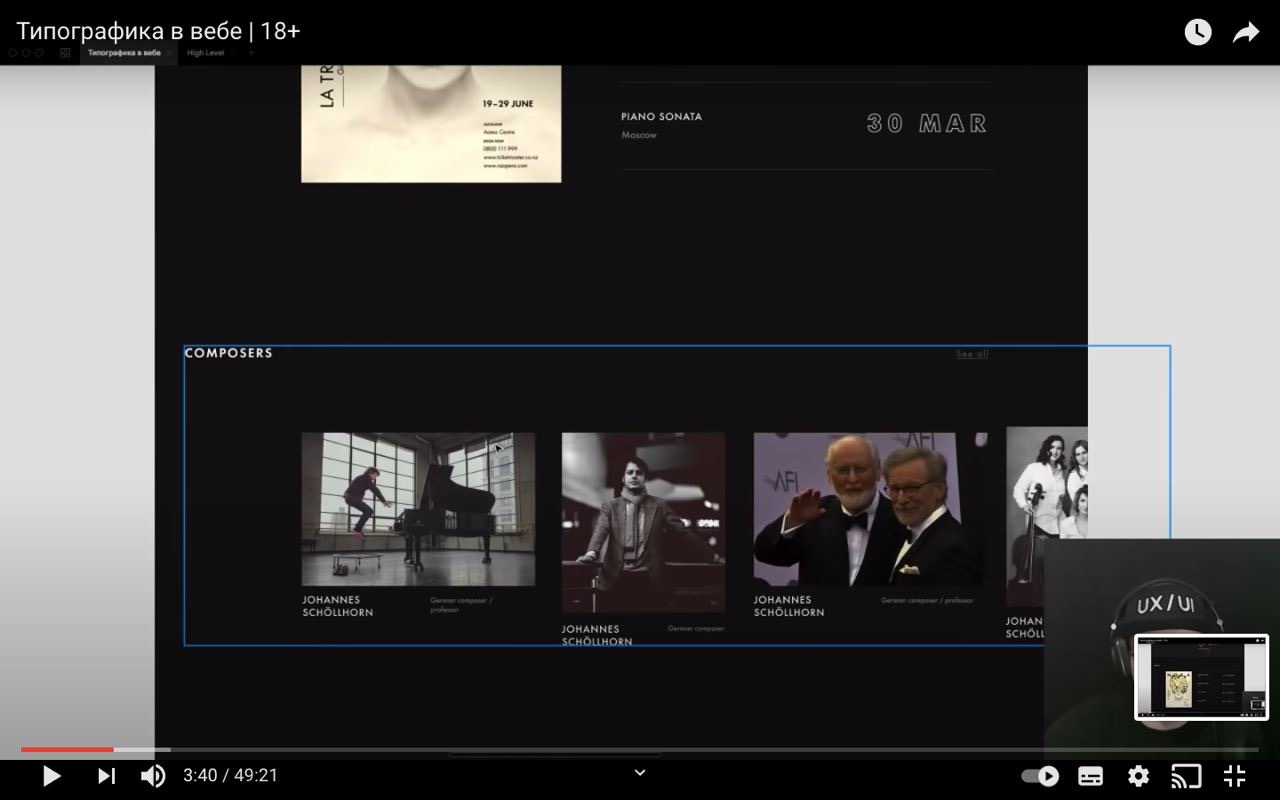The image size is (1280, 800).
Task: Click the COMPOSERS section heading
Action: click(228, 353)
